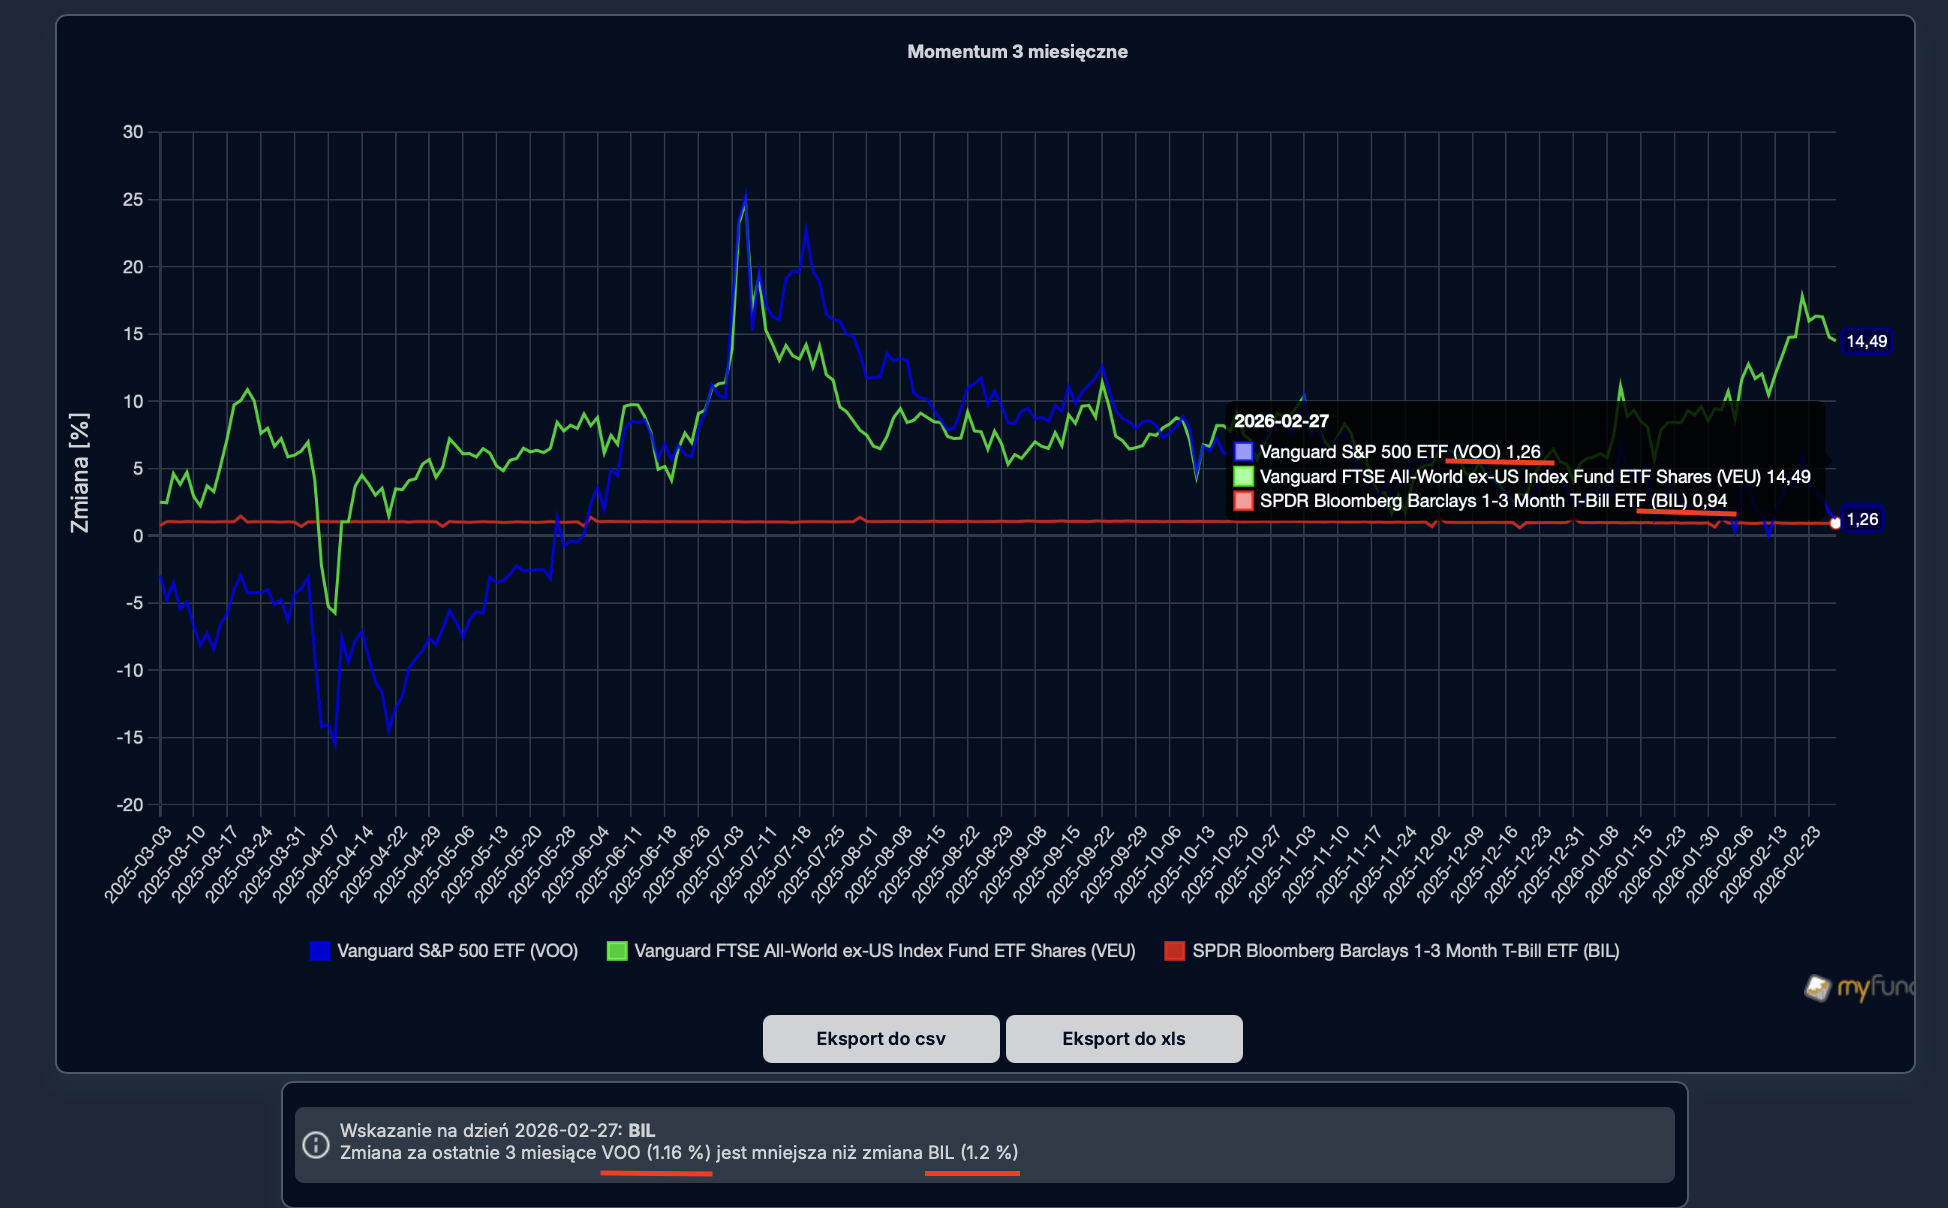Toggle BIL series via red legend swatch

tap(1174, 951)
